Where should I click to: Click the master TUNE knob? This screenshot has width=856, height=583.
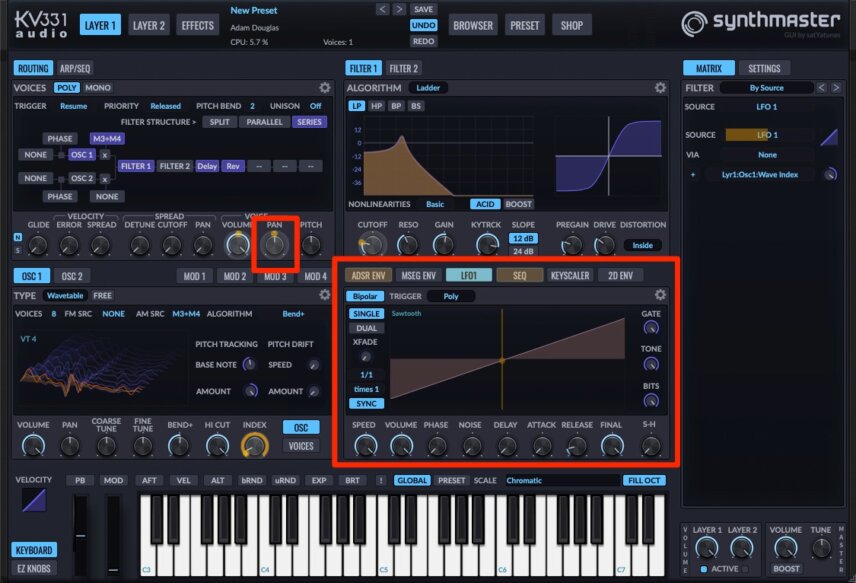click(x=821, y=548)
